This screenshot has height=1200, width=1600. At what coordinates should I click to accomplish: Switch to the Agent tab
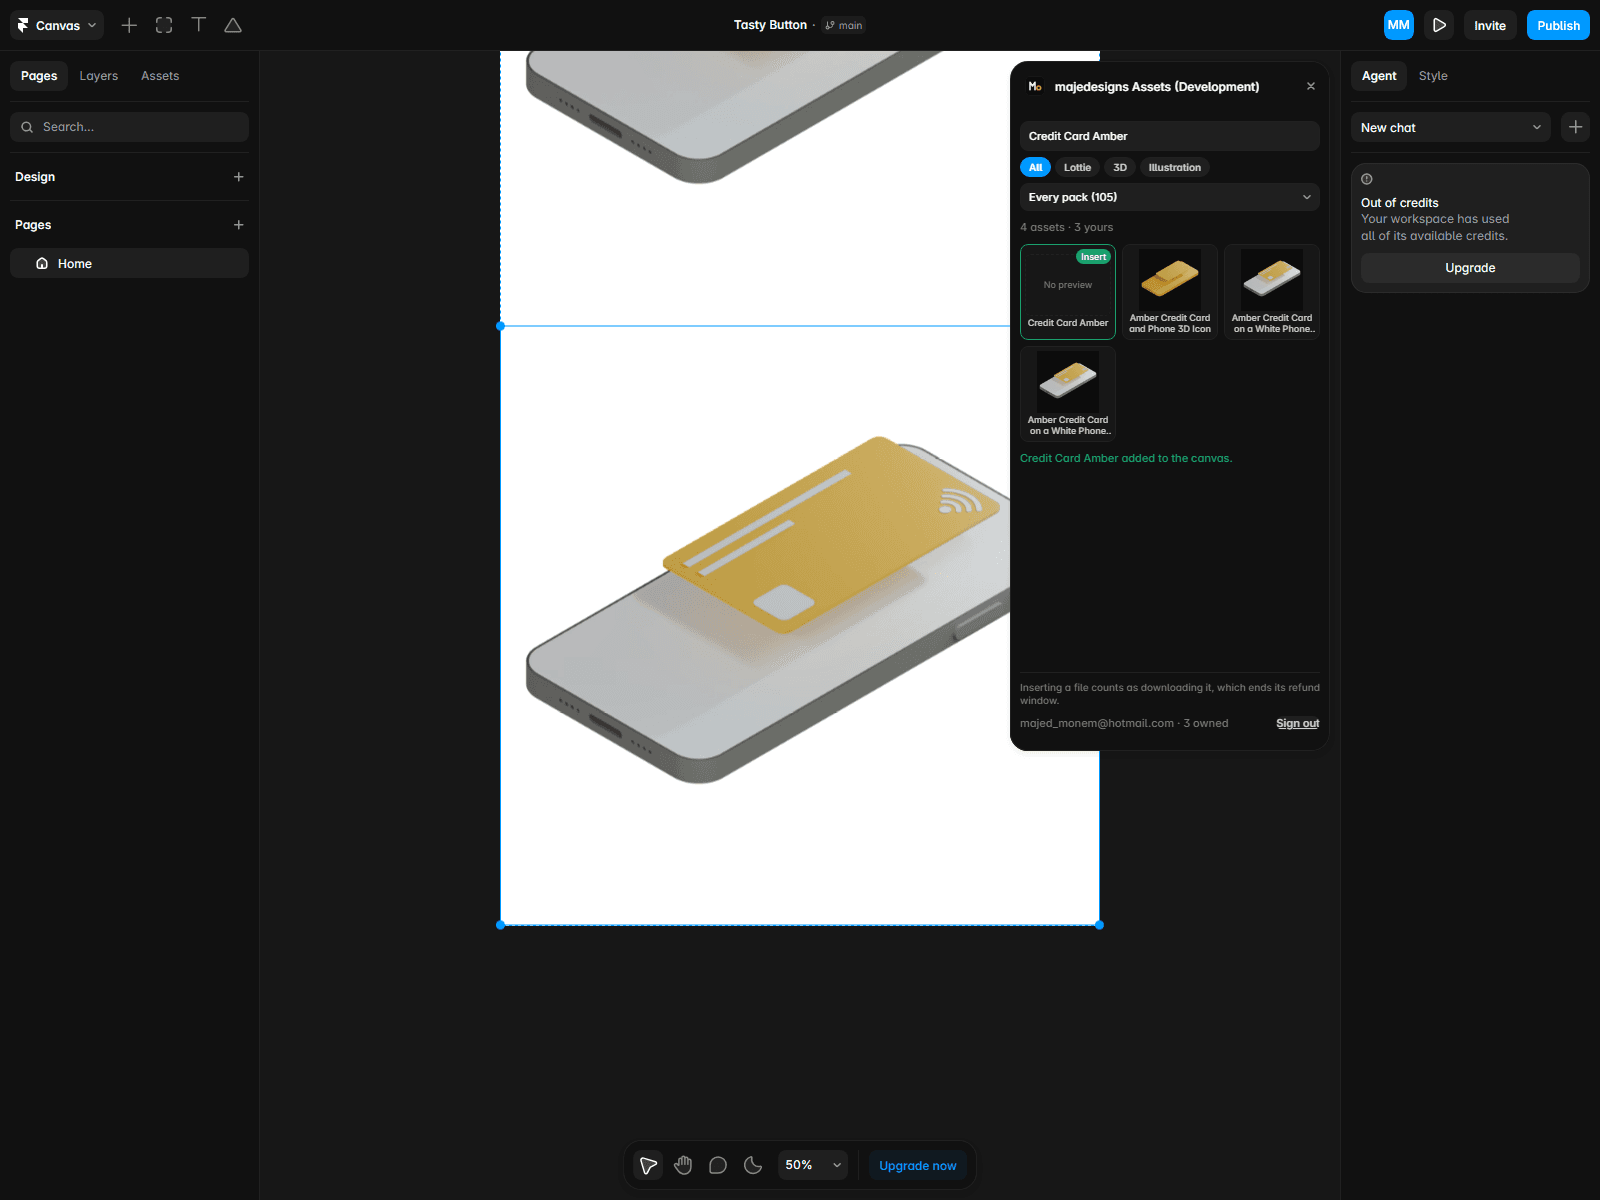pyautogui.click(x=1379, y=76)
